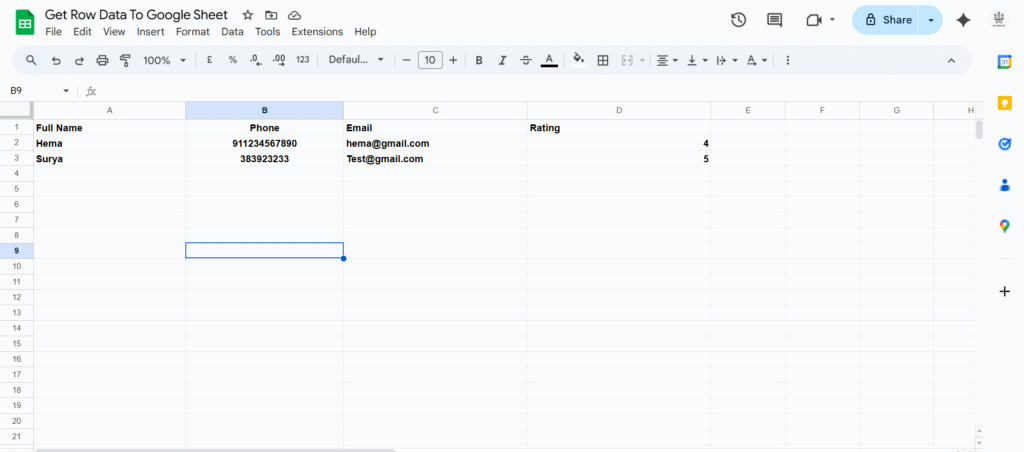Increase font size with plus button
This screenshot has width=1024, height=452.
(453, 60)
